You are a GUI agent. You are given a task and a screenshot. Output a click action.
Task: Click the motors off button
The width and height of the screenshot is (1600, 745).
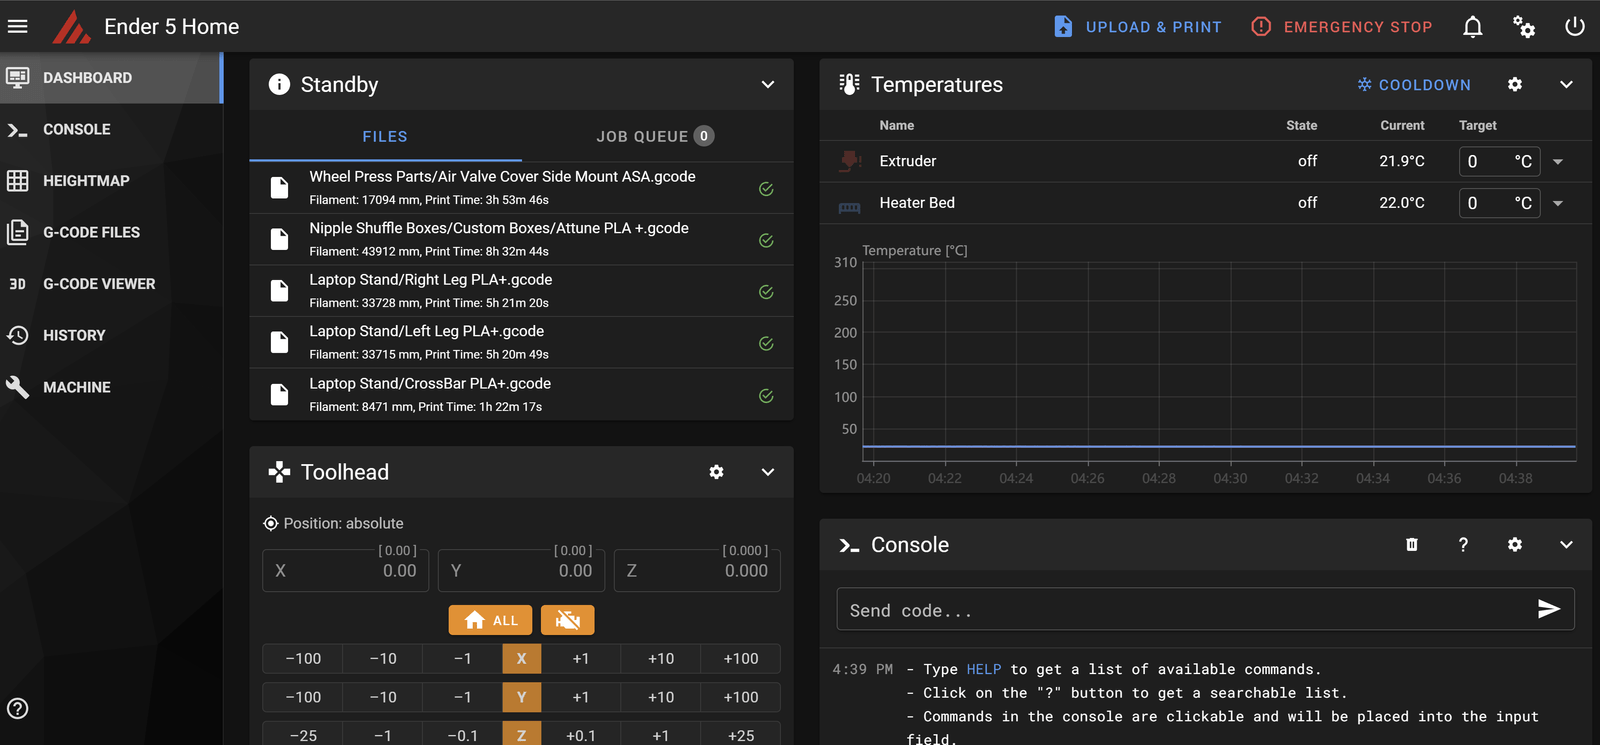tap(568, 620)
